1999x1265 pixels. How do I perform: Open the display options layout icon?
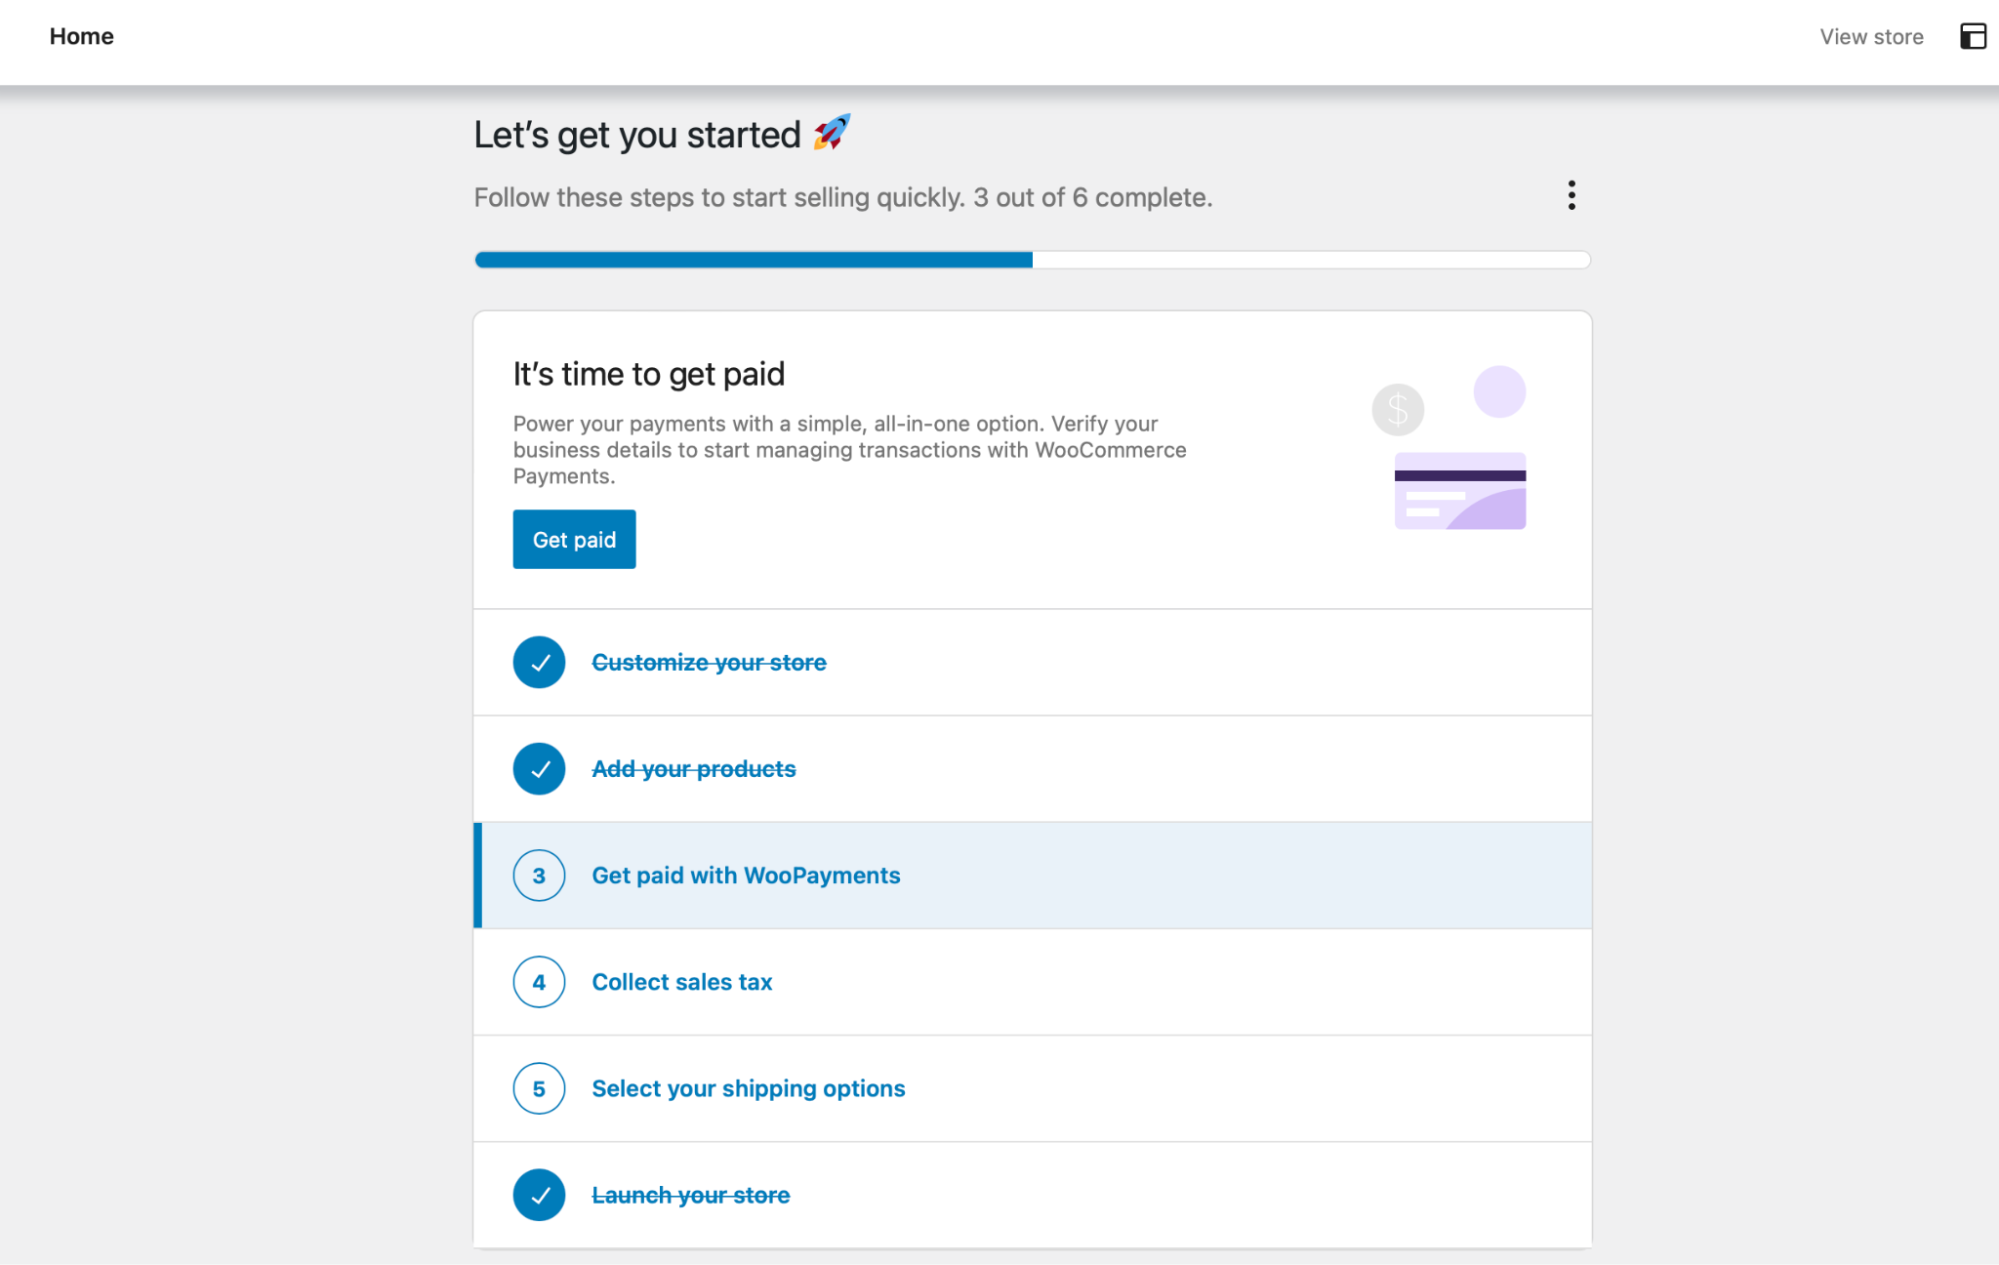tap(1972, 37)
